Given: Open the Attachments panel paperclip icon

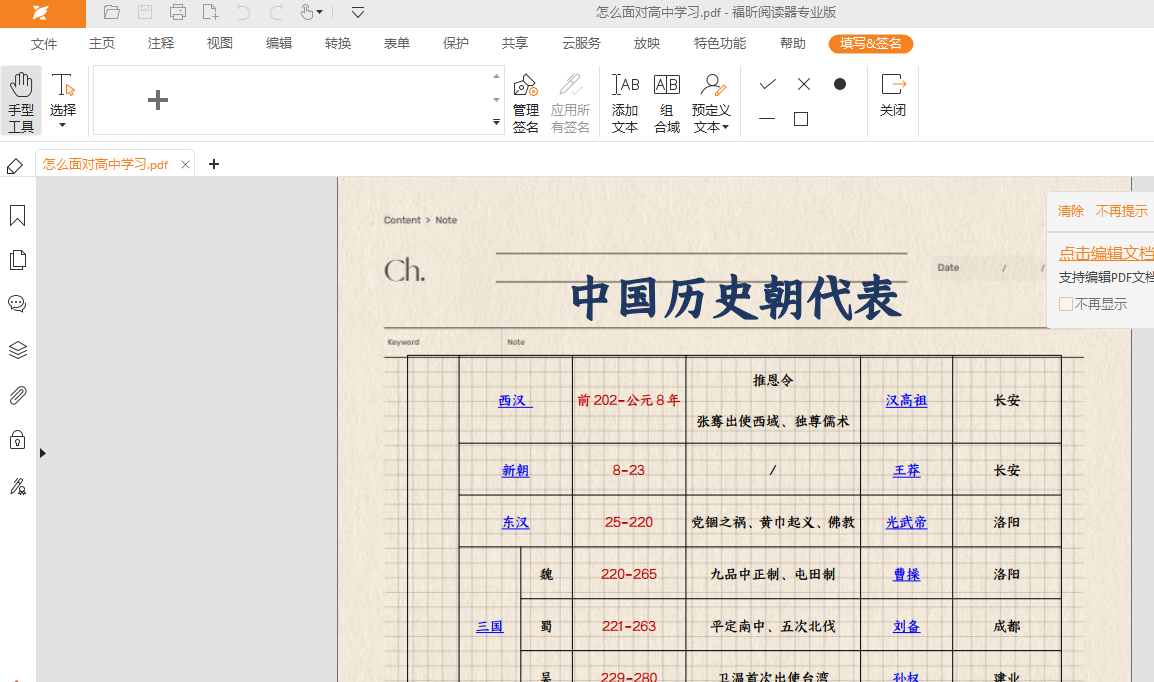Looking at the screenshot, I should [17, 395].
